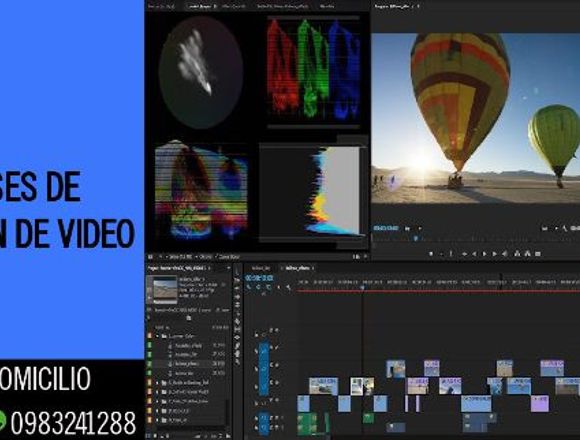
Task: Click the playhead on Program Monitor scrub bar
Action: (415, 239)
